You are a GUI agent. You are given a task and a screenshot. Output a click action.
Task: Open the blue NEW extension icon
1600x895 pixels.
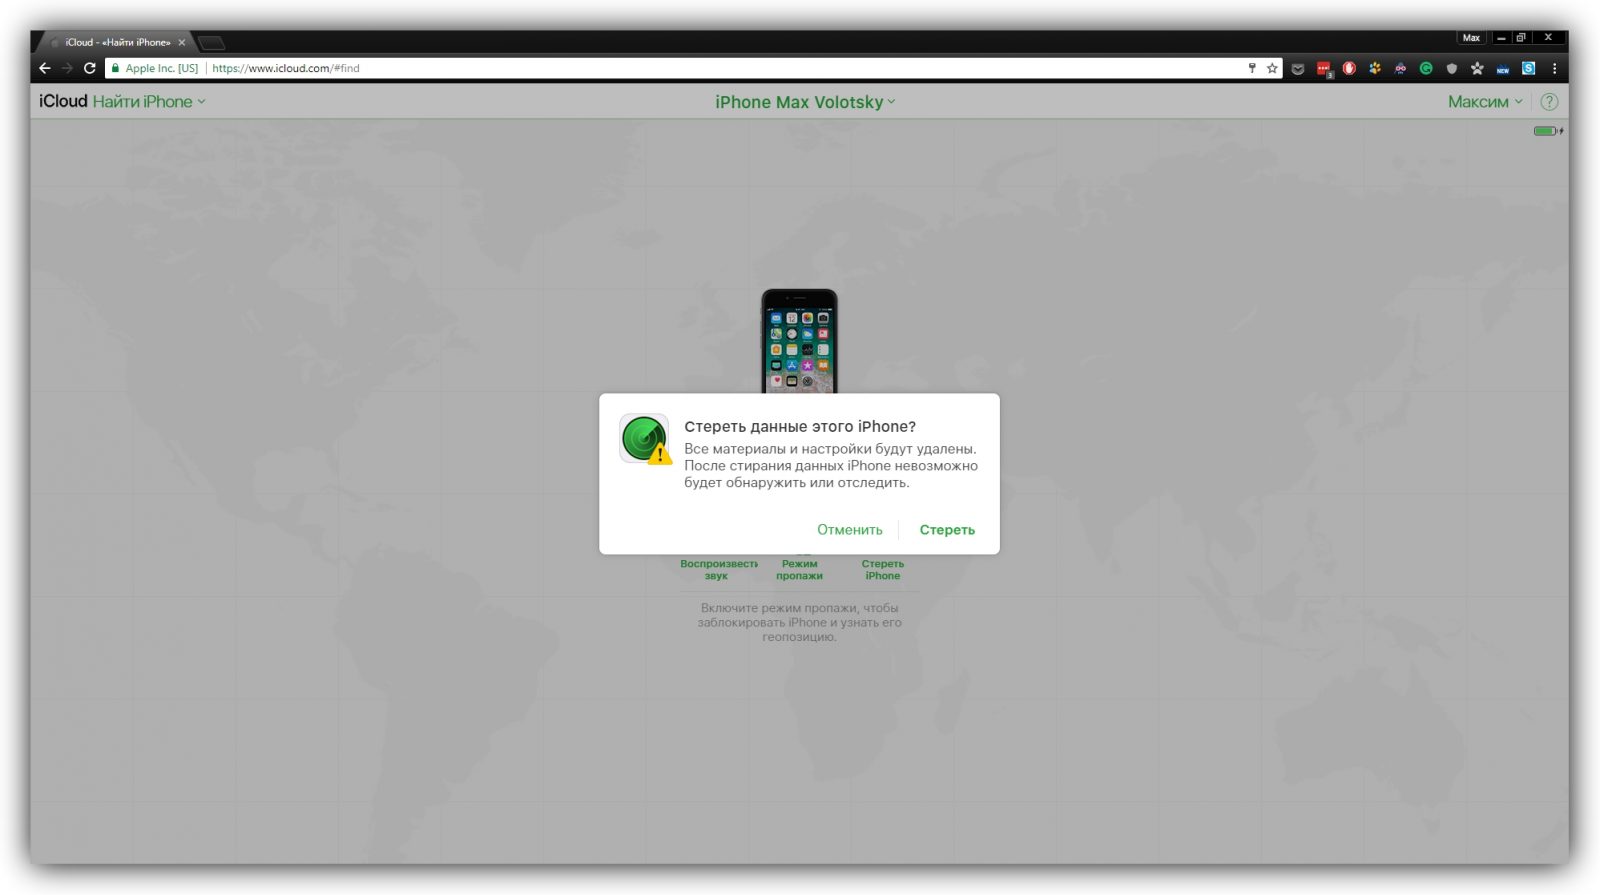(x=1503, y=69)
